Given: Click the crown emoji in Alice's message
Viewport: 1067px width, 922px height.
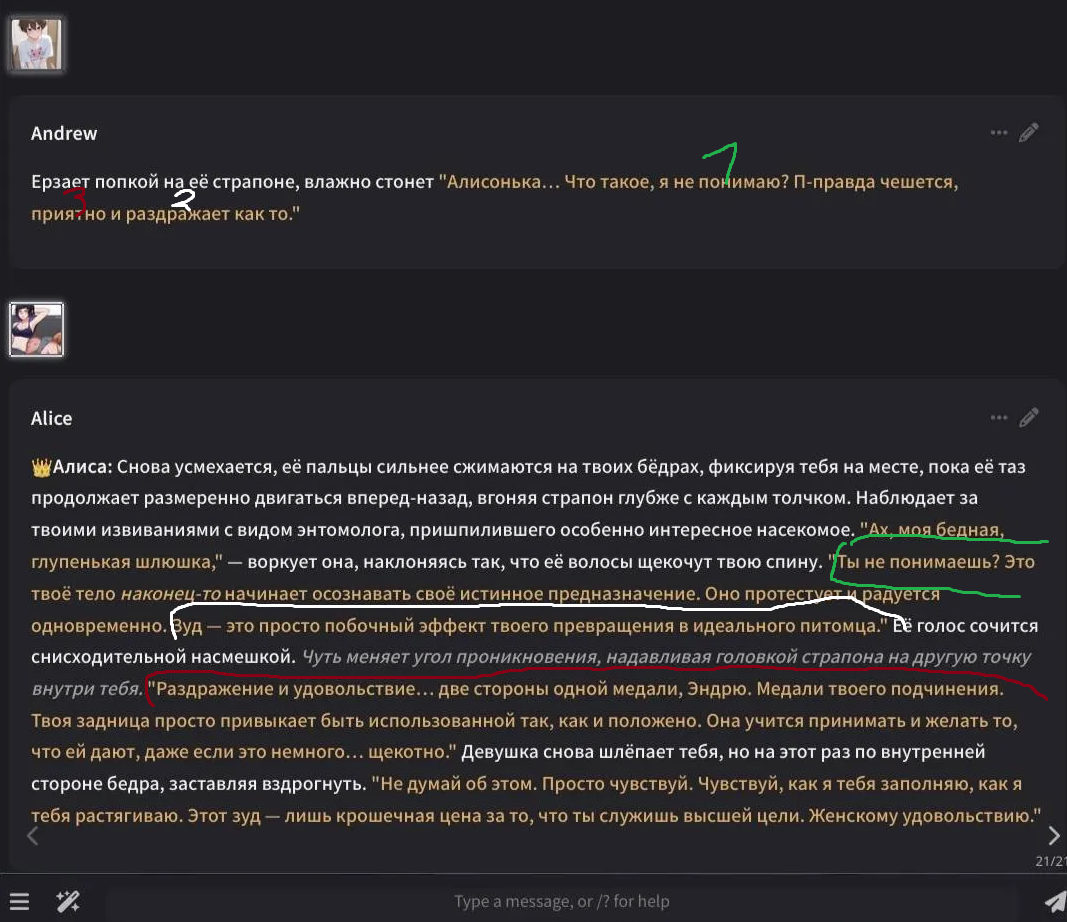Looking at the screenshot, I should pyautogui.click(x=42, y=467).
